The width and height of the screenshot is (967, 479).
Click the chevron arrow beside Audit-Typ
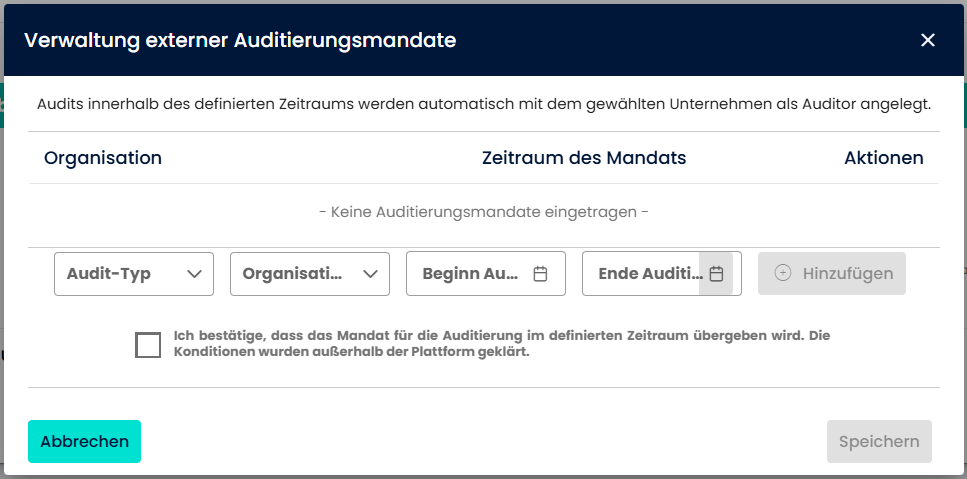click(195, 274)
